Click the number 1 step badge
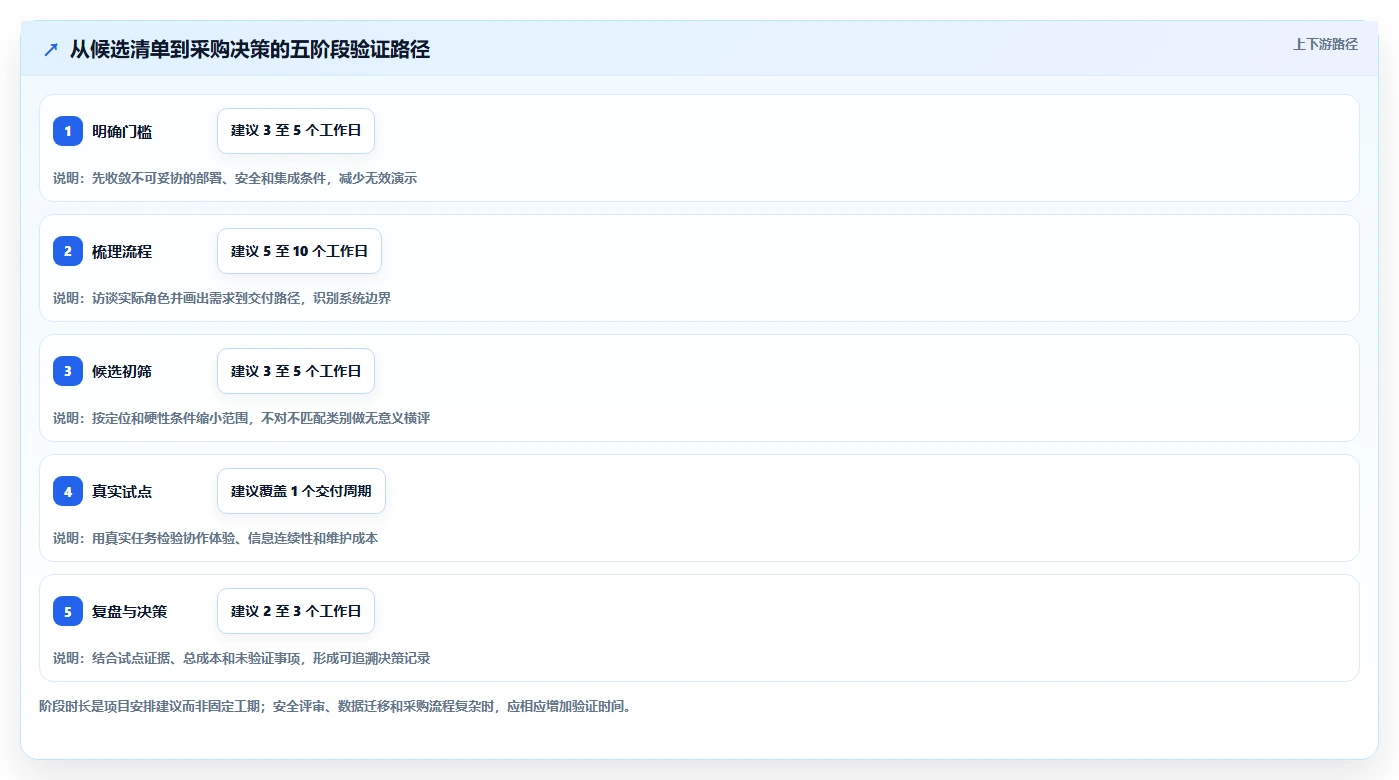This screenshot has height=780, width=1399. point(68,131)
